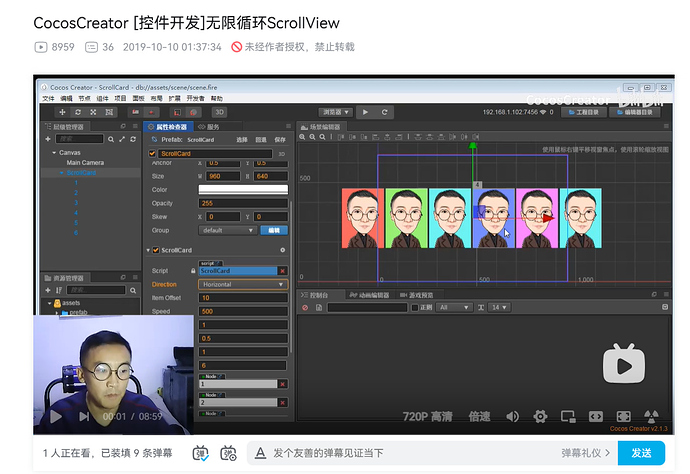
Task: Open the console All filter dropdown
Action: (x=455, y=307)
